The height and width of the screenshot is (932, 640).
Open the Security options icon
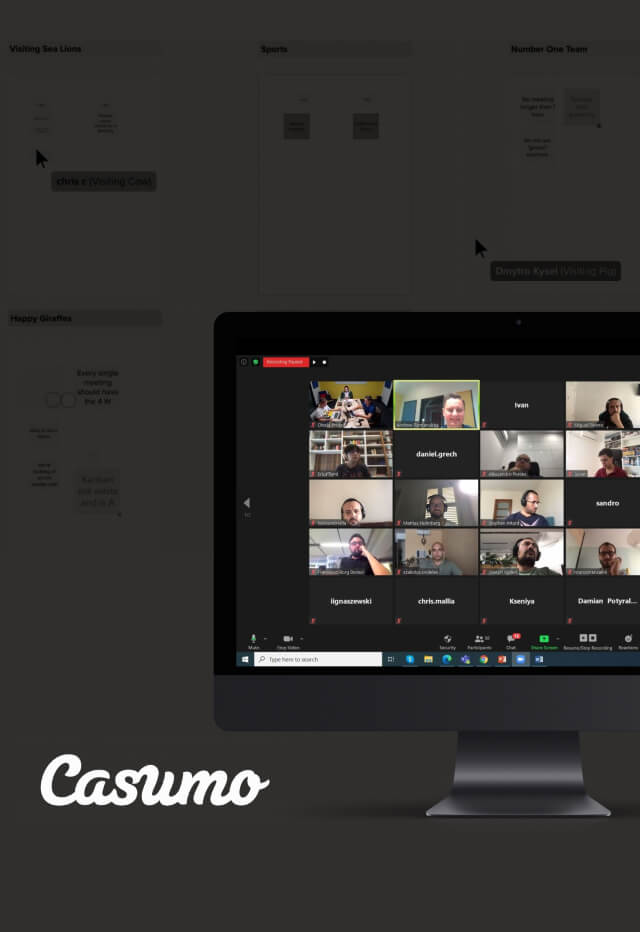[x=447, y=638]
